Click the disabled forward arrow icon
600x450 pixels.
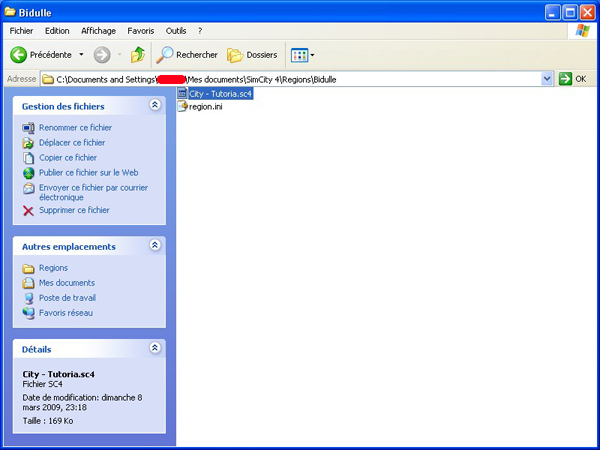point(102,55)
